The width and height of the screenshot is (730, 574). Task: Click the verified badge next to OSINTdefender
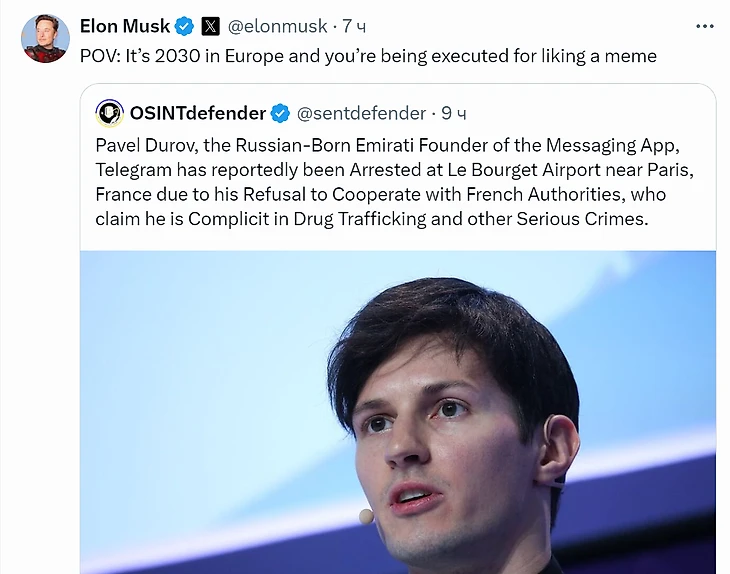[282, 113]
